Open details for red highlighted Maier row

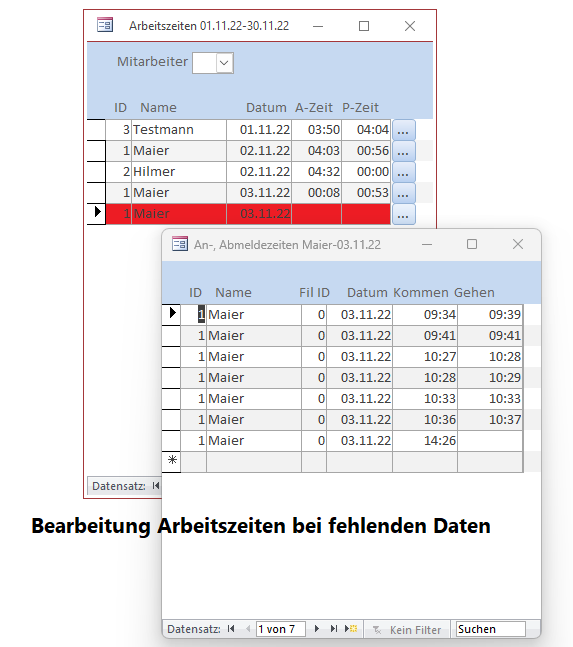(x=403, y=214)
